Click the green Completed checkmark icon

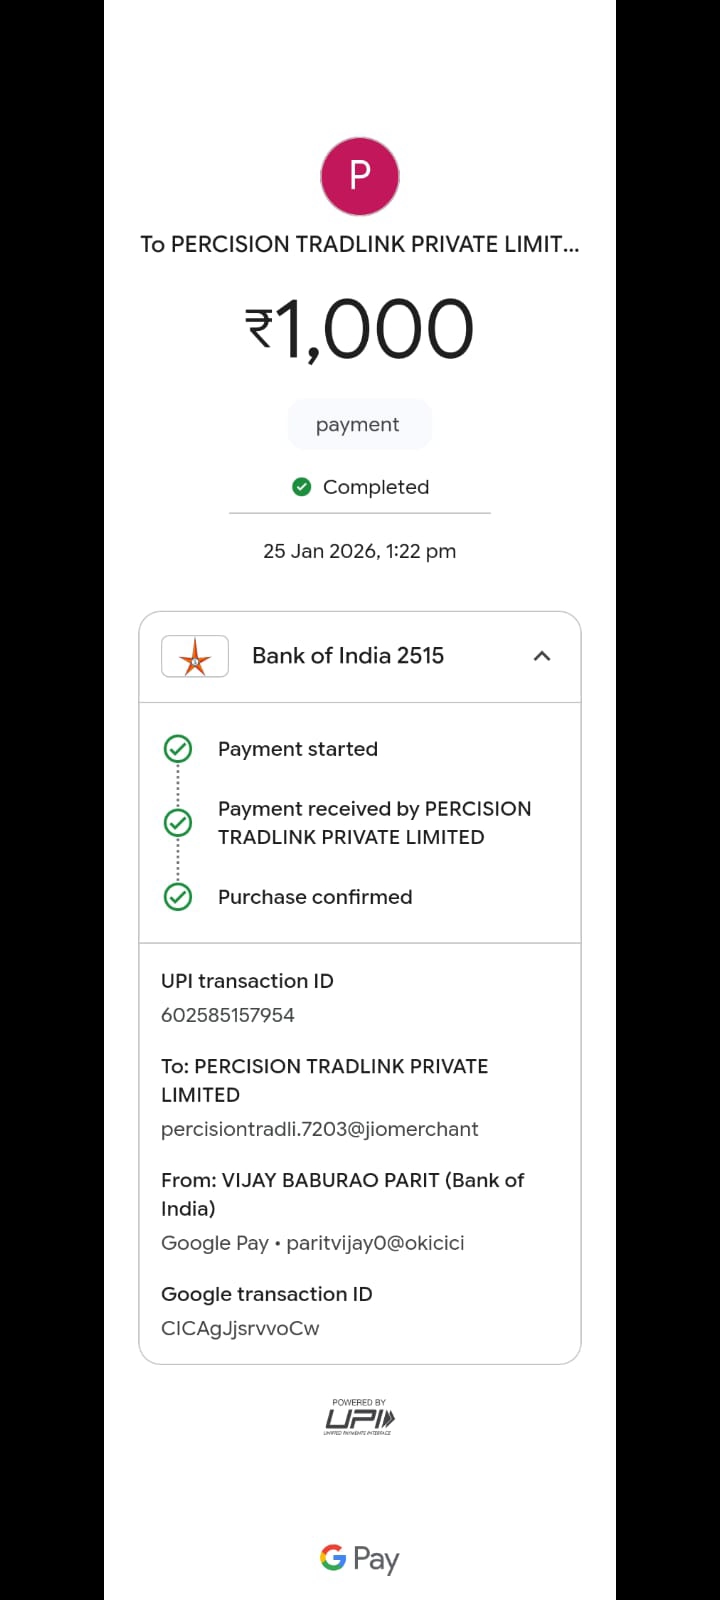click(x=301, y=487)
